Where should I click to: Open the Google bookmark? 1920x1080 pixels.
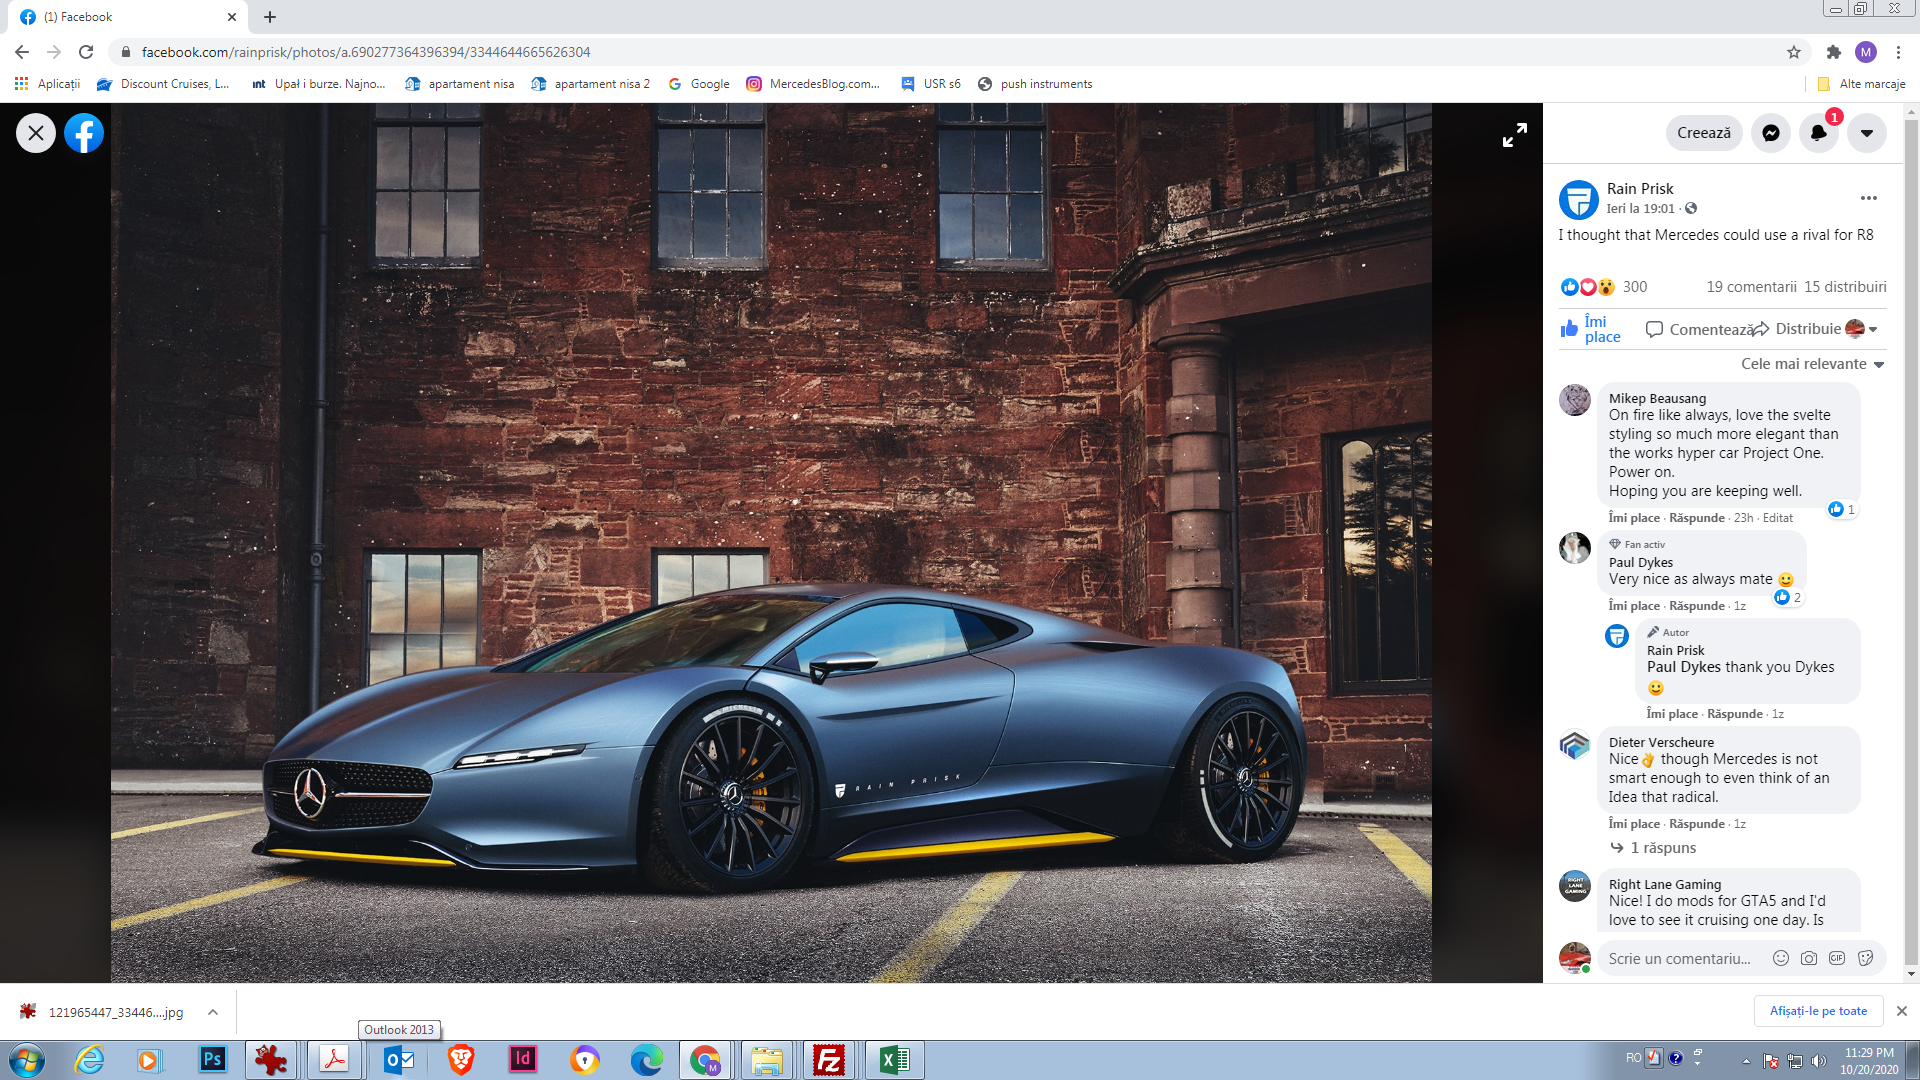[699, 84]
